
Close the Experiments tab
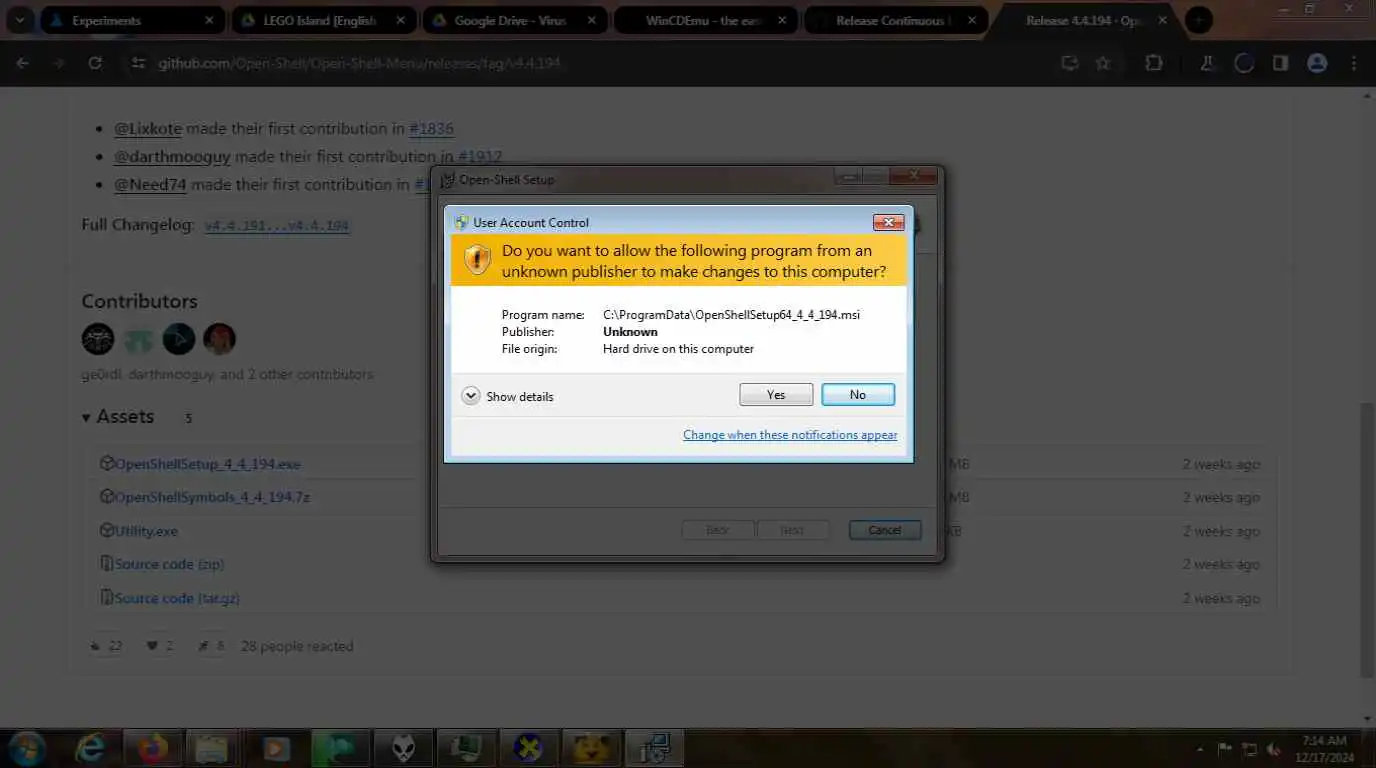209,20
